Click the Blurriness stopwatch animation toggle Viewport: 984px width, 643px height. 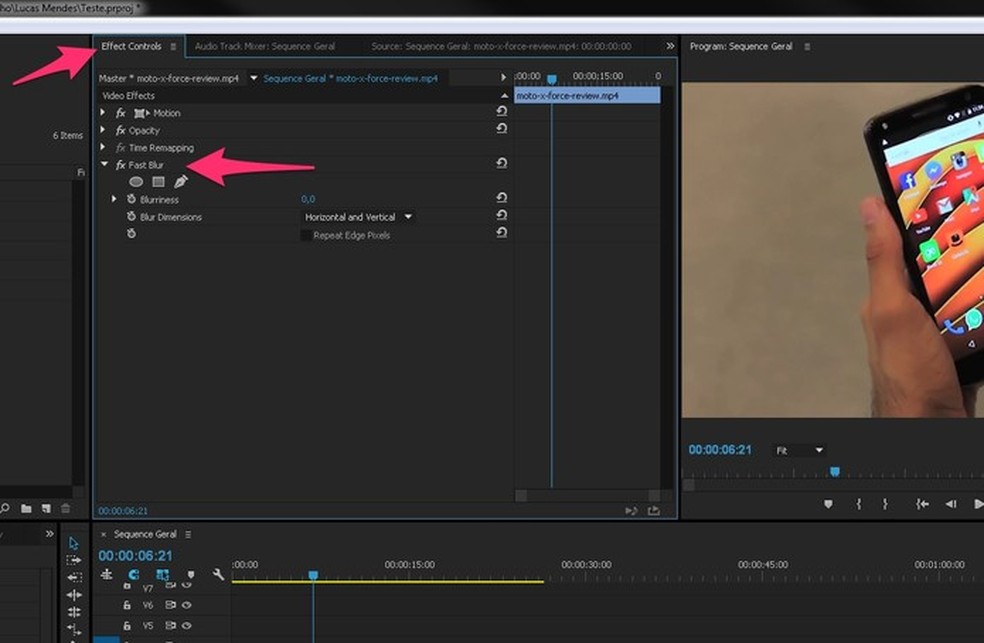[131, 199]
